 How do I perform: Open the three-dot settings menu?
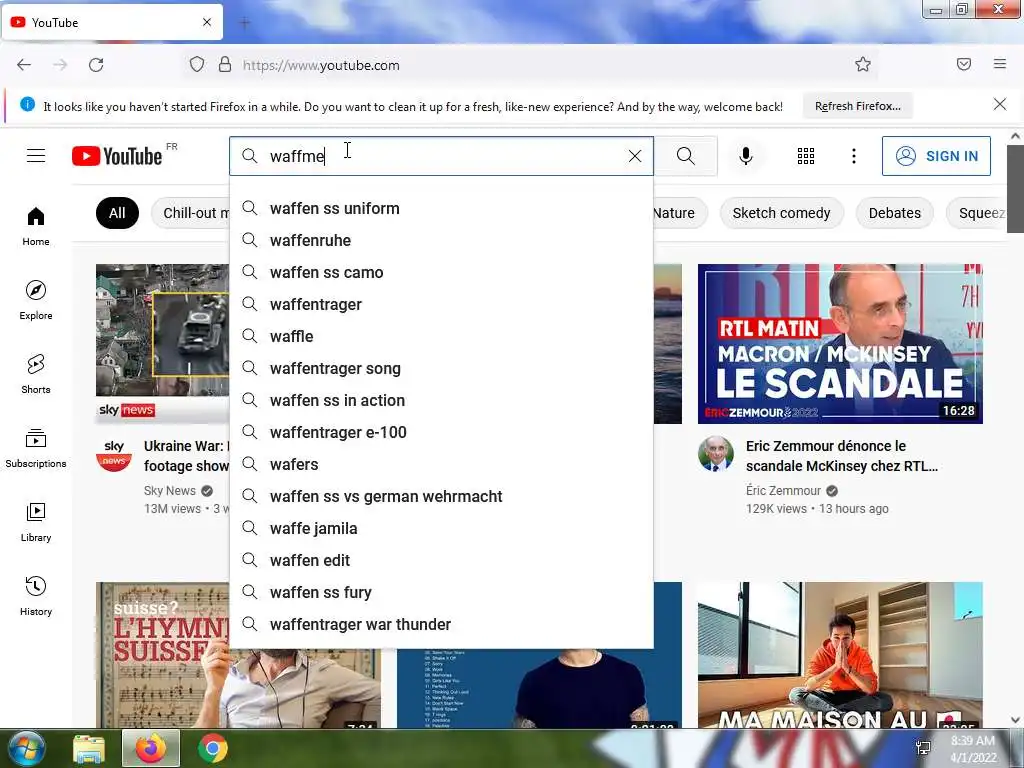854,156
